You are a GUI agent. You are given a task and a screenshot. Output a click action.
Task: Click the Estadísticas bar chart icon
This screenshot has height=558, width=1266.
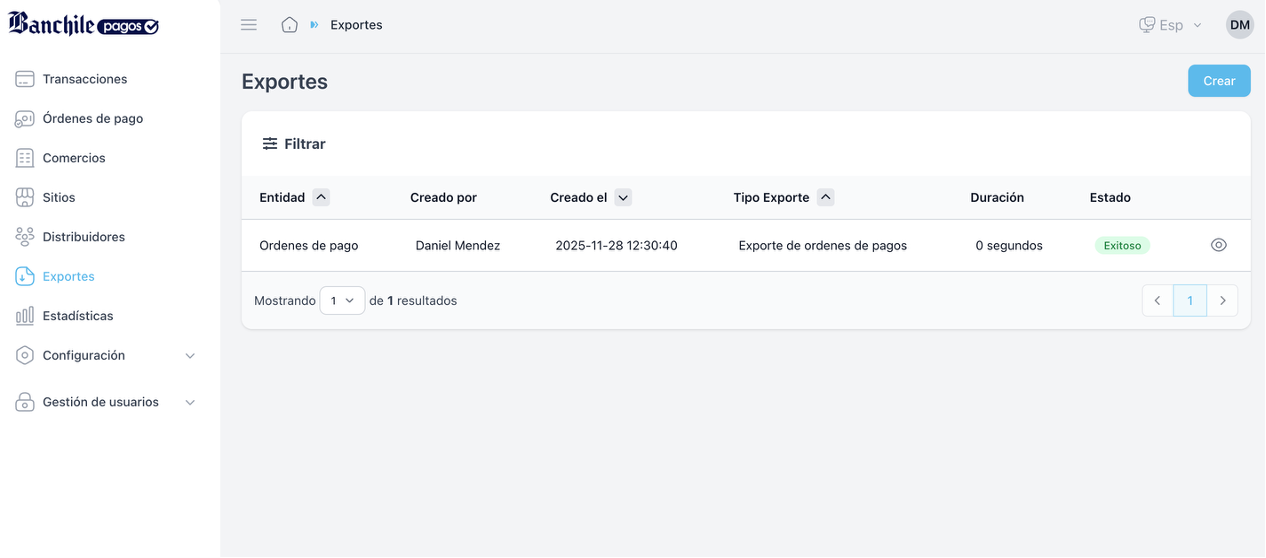point(25,316)
